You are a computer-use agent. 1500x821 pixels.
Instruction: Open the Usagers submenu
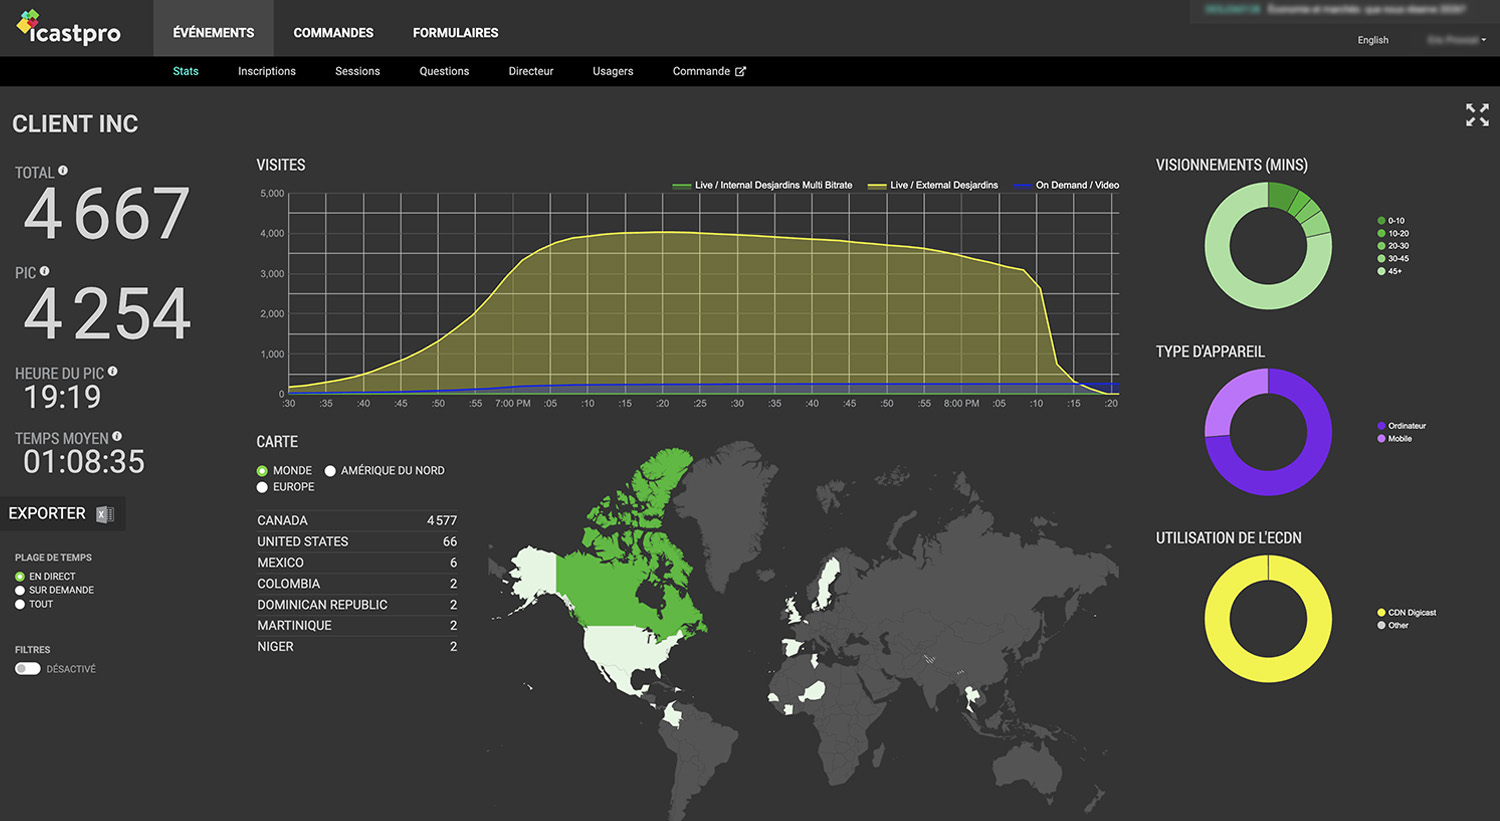click(x=613, y=71)
